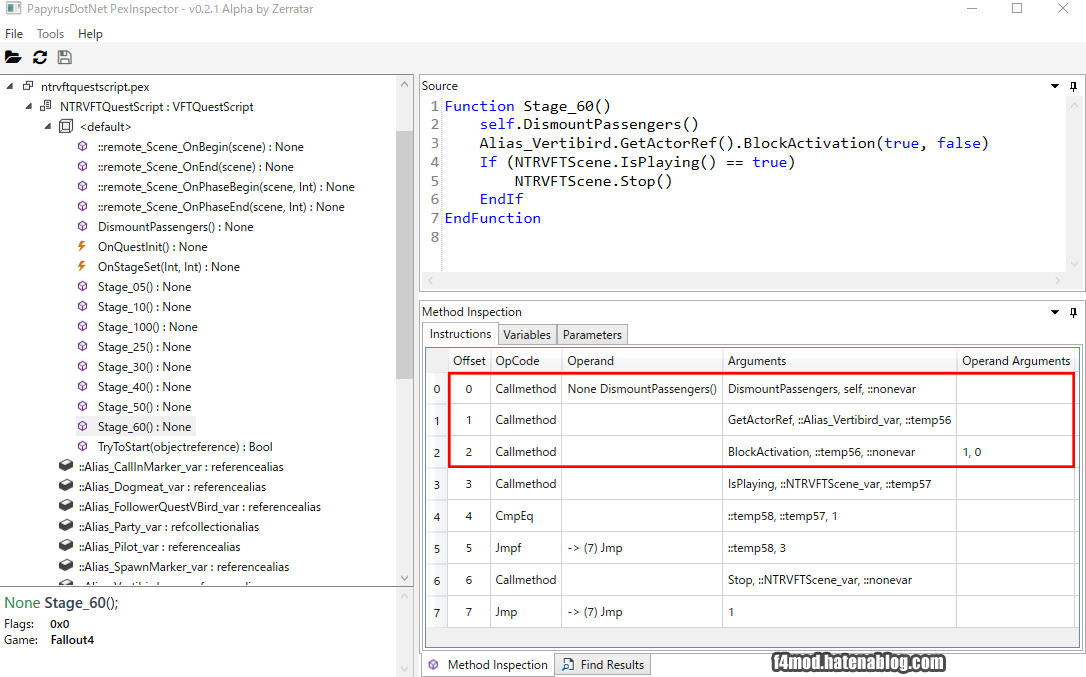Viewport: 1086px width, 677px height.
Task: Click the lightning icon beside OnQuestInit()
Action: pos(82,246)
